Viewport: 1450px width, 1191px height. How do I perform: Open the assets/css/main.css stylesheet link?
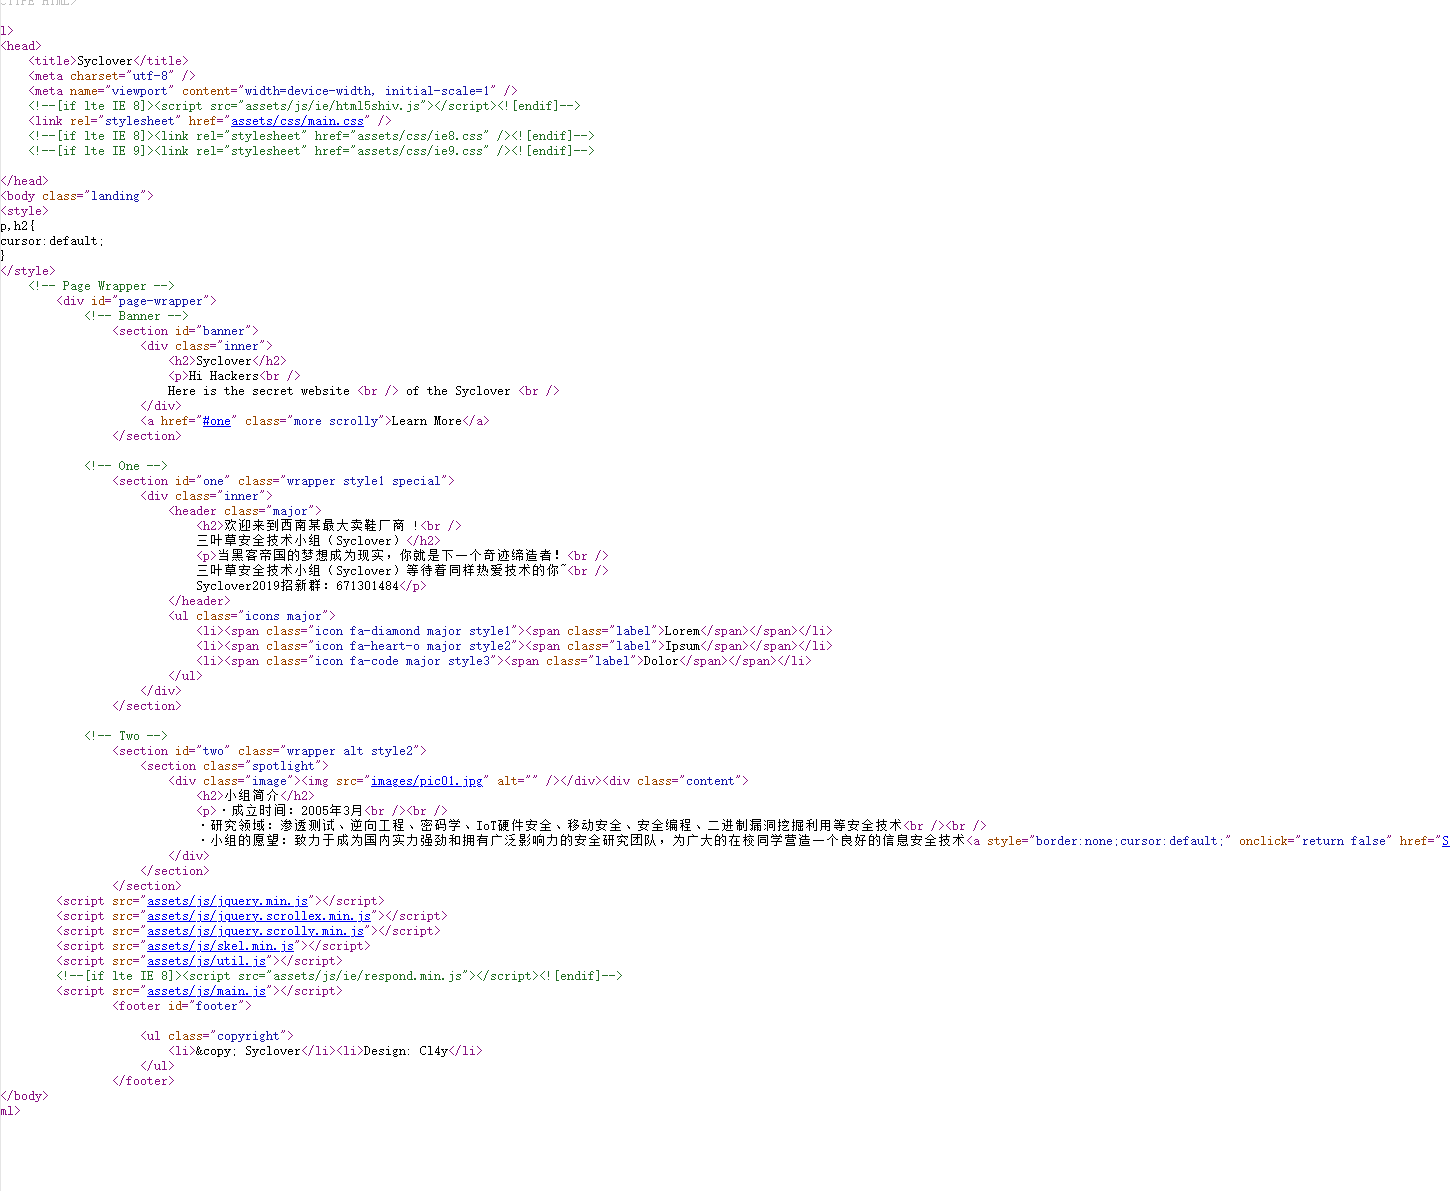296,120
